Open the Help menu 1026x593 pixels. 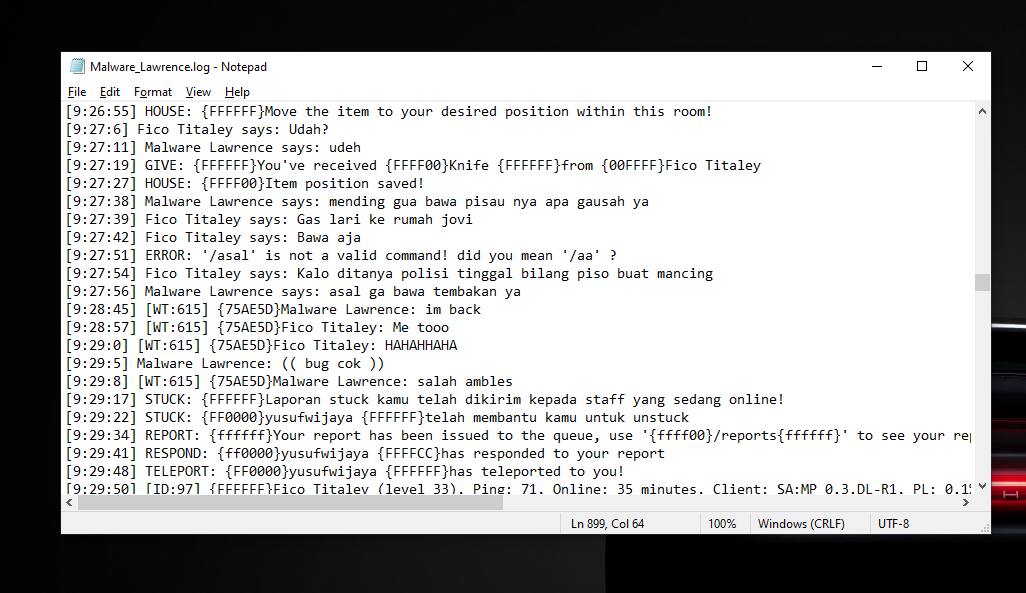point(237,92)
